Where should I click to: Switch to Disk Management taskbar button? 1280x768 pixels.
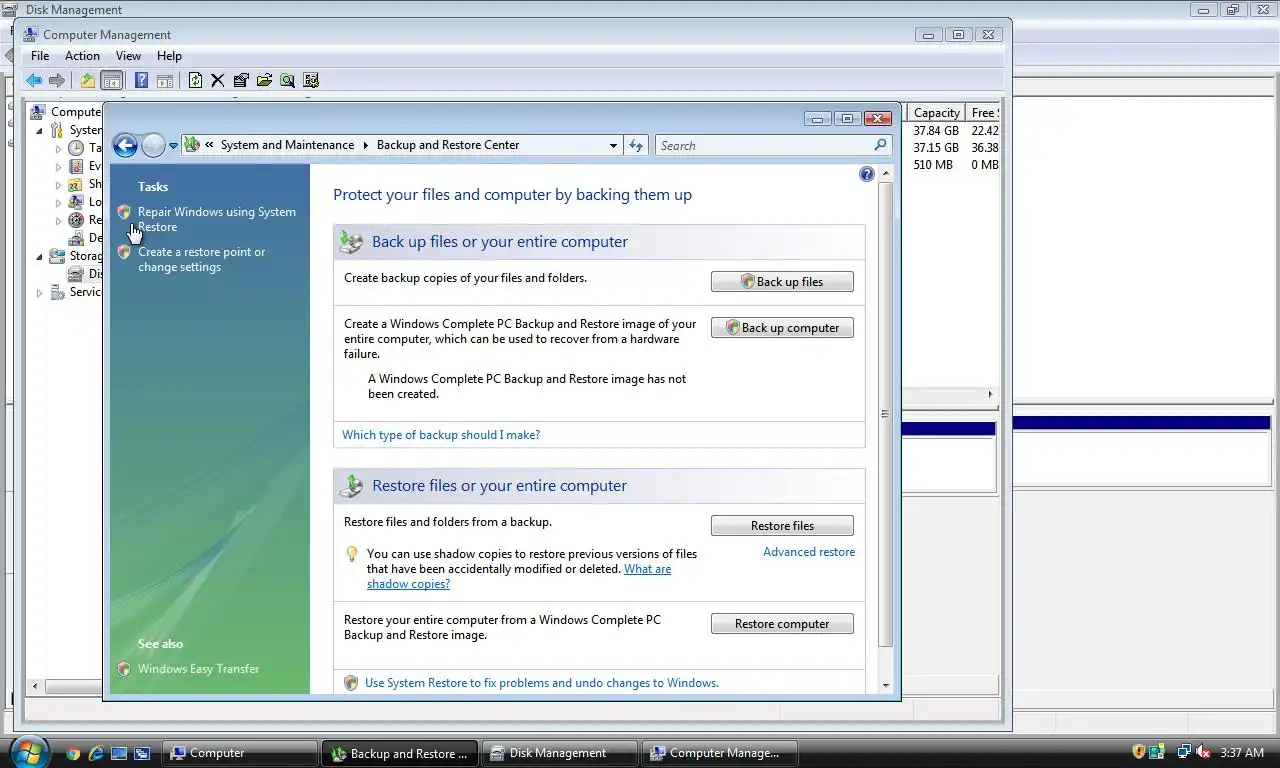tap(560, 753)
